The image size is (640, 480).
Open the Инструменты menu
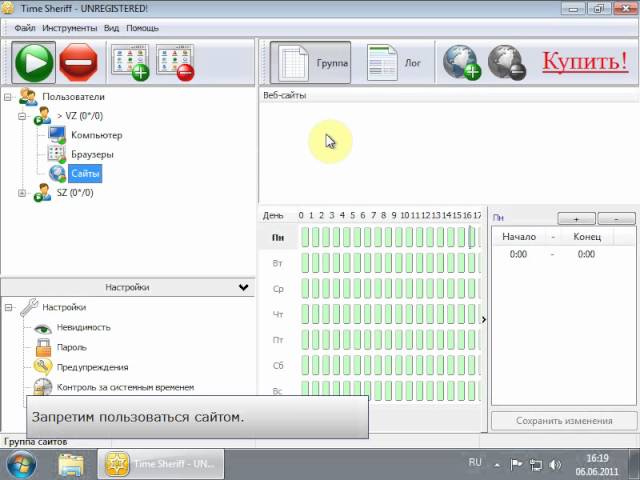pos(70,28)
